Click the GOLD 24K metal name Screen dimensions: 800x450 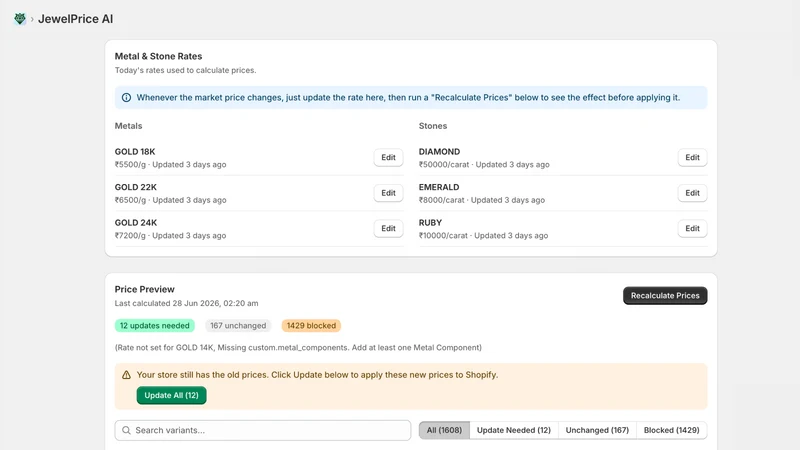136,222
